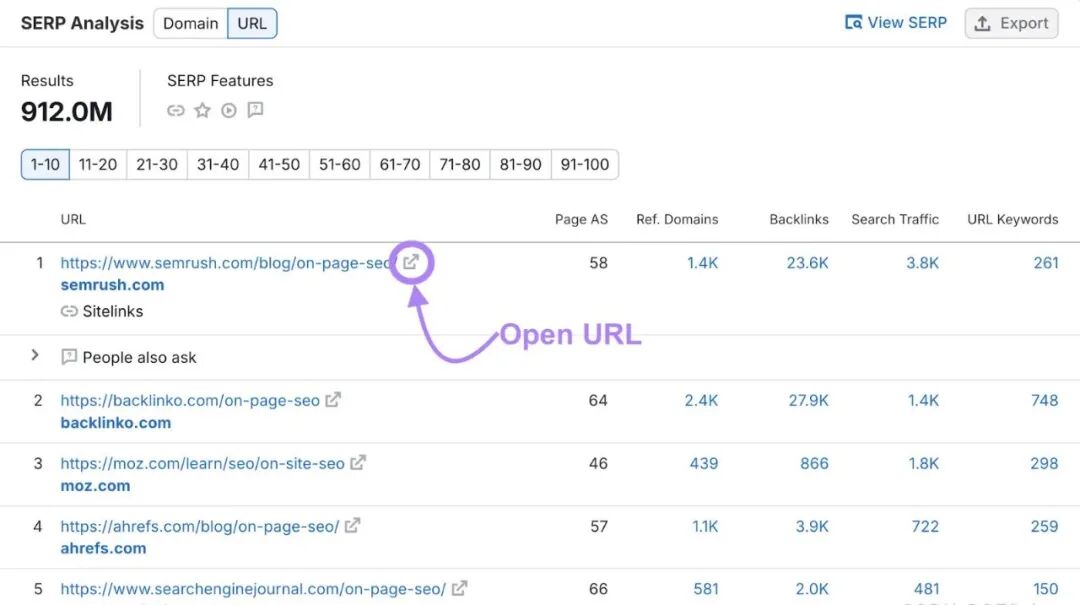Click the People also ask SERP feature icon
Viewport: 1080px width, 605px height.
click(256, 110)
